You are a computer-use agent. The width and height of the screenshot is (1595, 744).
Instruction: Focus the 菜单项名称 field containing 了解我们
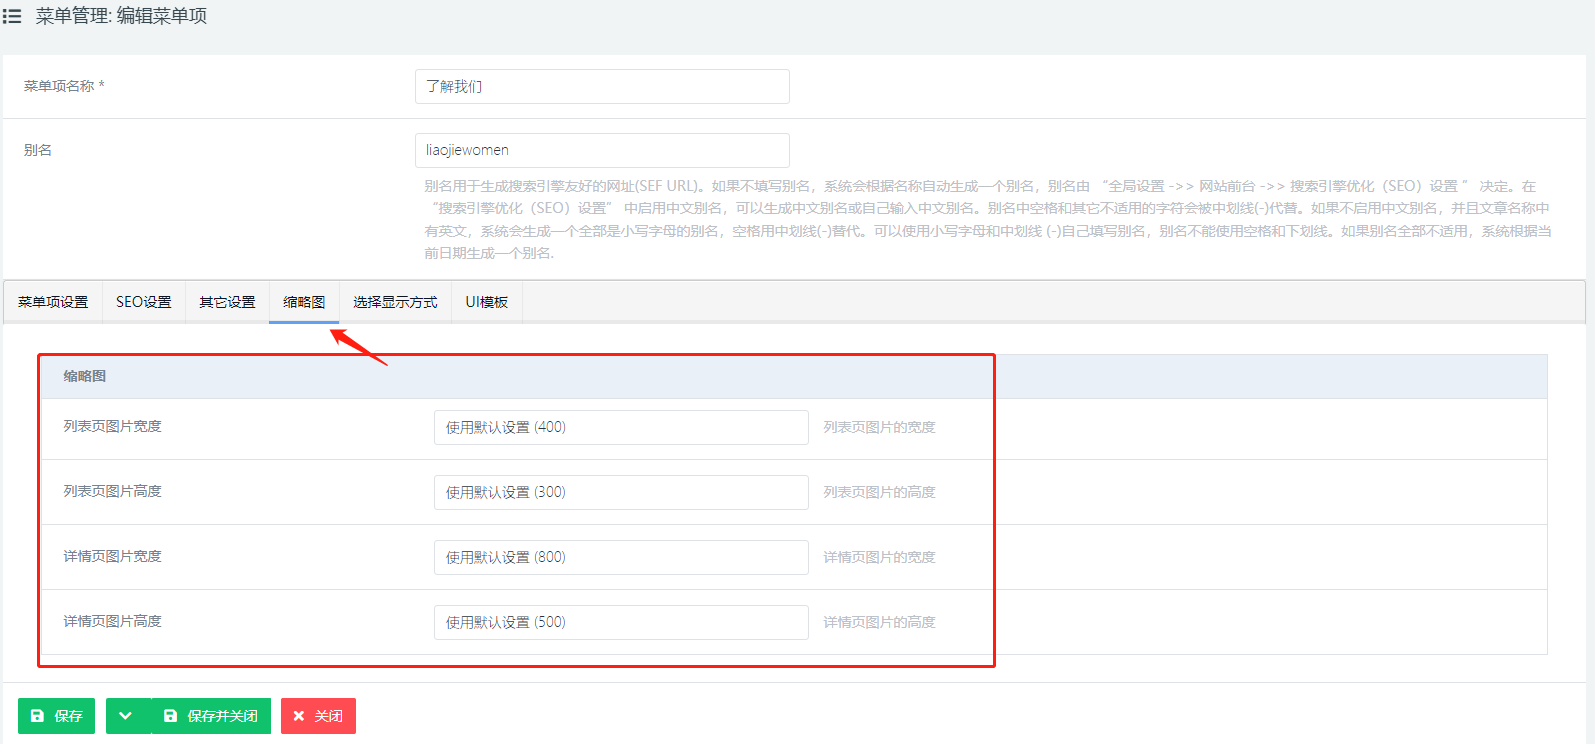pyautogui.click(x=602, y=87)
